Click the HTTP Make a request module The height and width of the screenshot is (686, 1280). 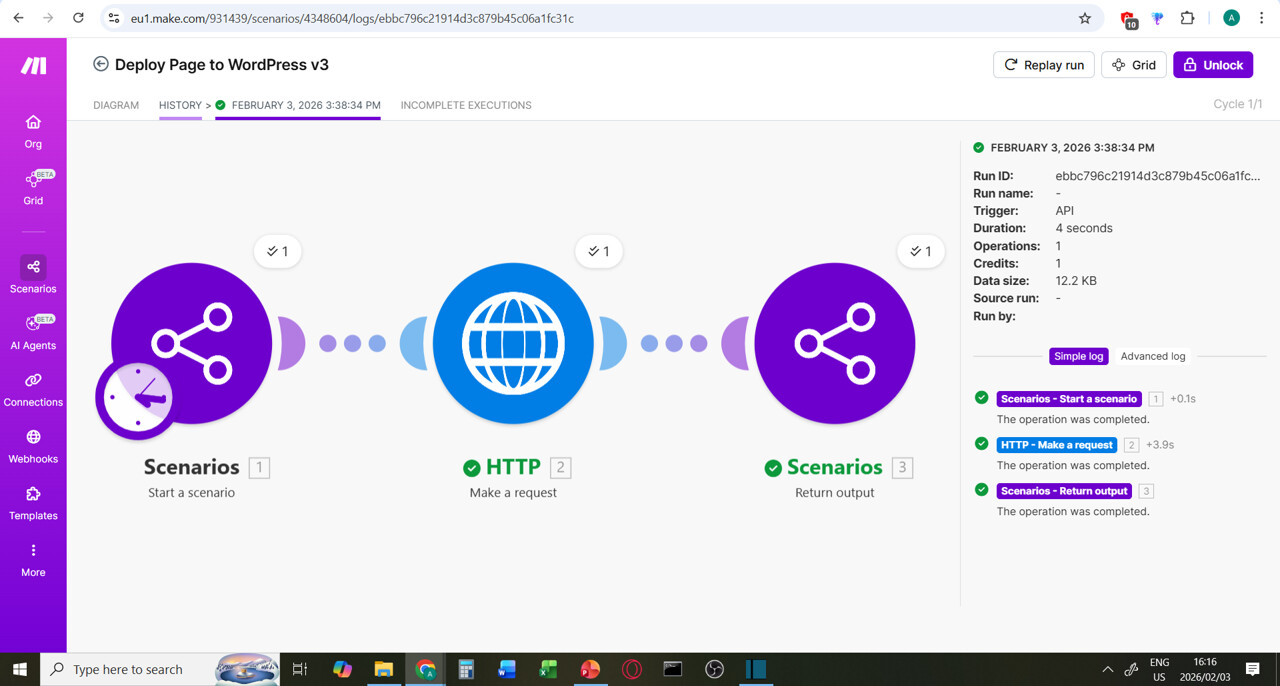[x=513, y=343]
